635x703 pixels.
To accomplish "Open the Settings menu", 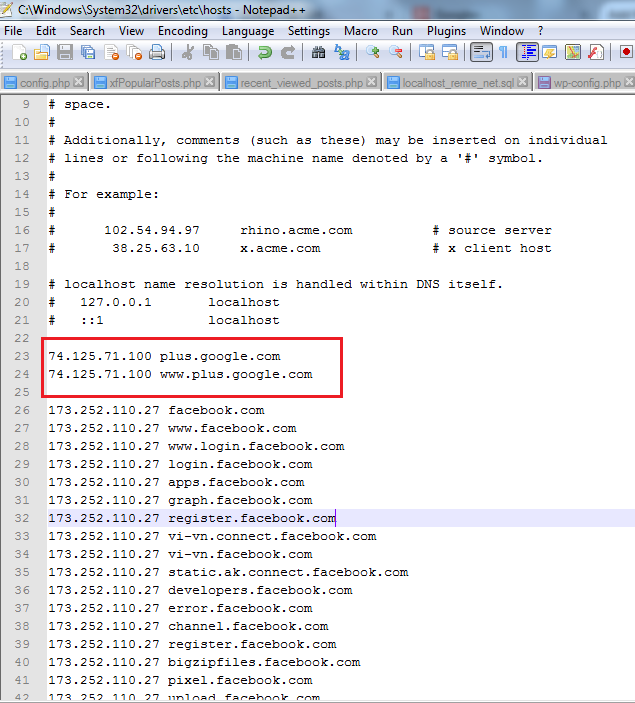I will 309,31.
